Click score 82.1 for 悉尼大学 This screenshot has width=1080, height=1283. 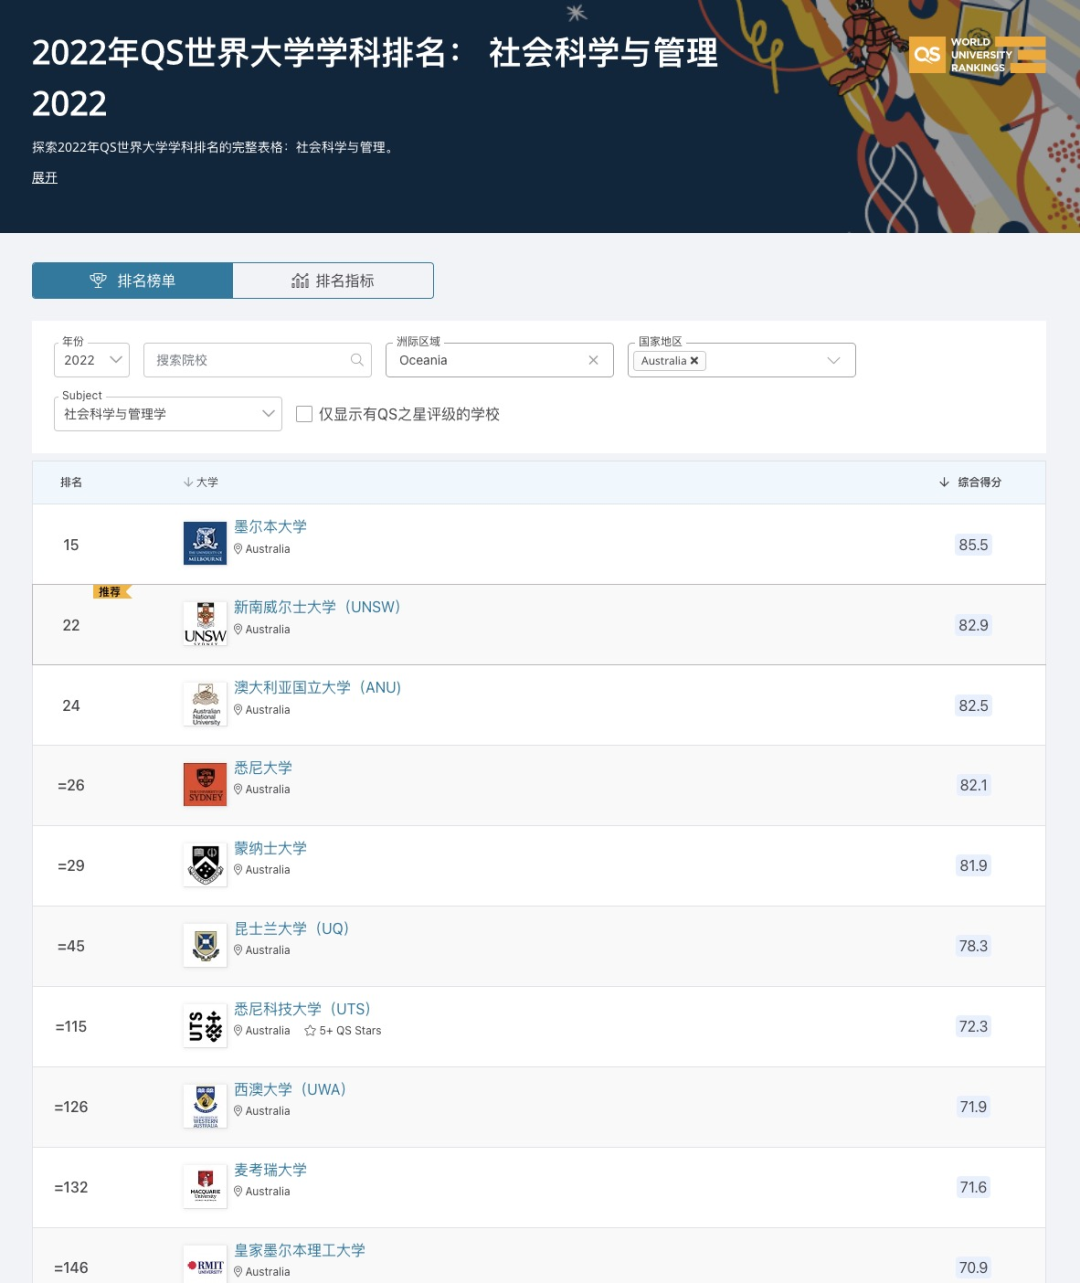(x=973, y=785)
